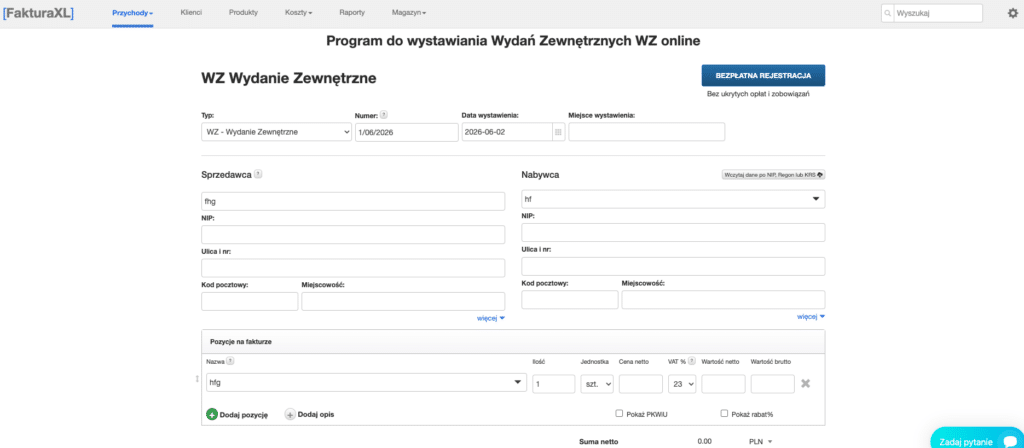Open the Raporty menu item
The height and width of the screenshot is (448, 1024).
click(352, 12)
